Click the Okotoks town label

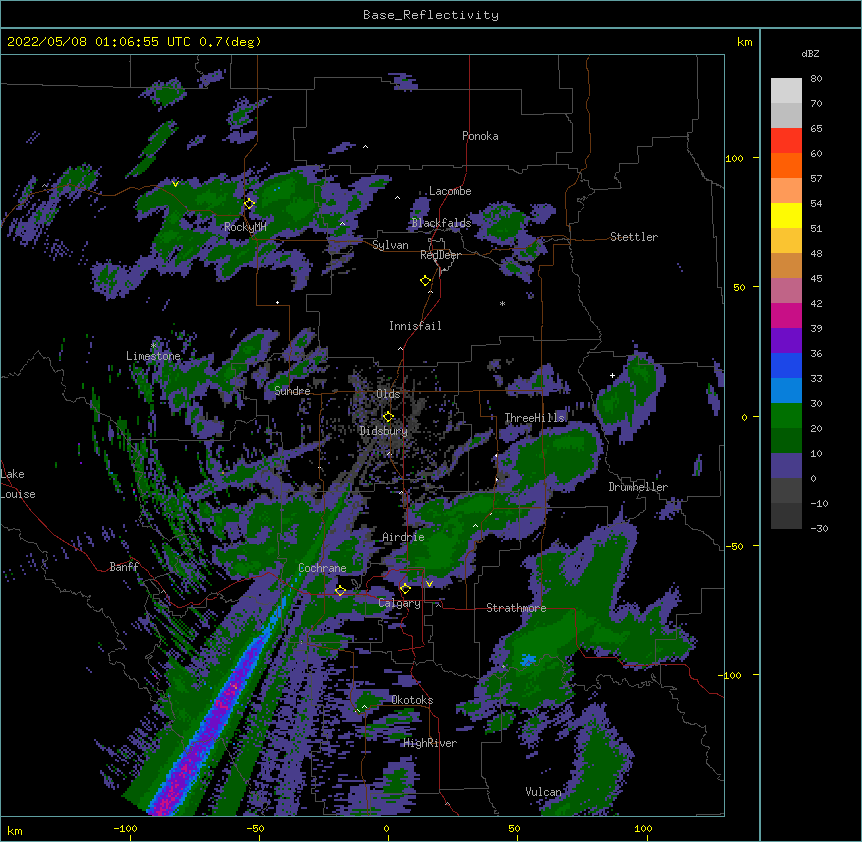click(x=412, y=700)
